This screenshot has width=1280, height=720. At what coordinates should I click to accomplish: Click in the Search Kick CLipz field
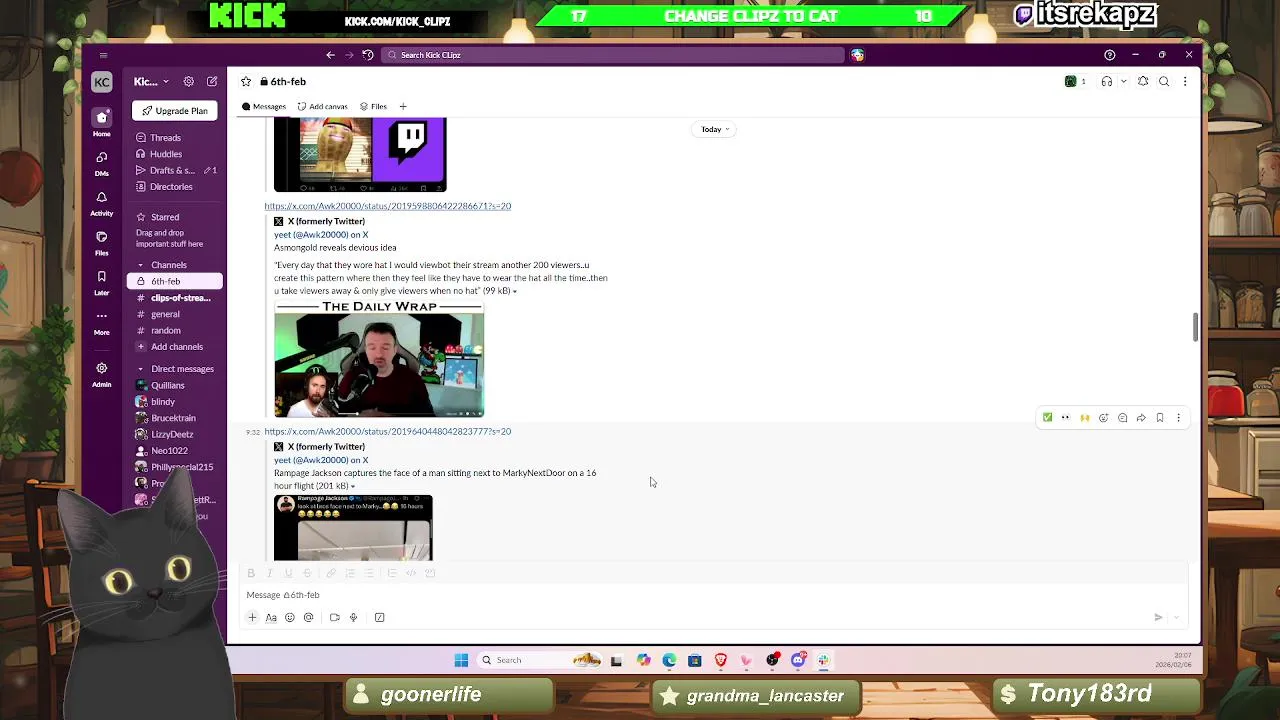(614, 55)
